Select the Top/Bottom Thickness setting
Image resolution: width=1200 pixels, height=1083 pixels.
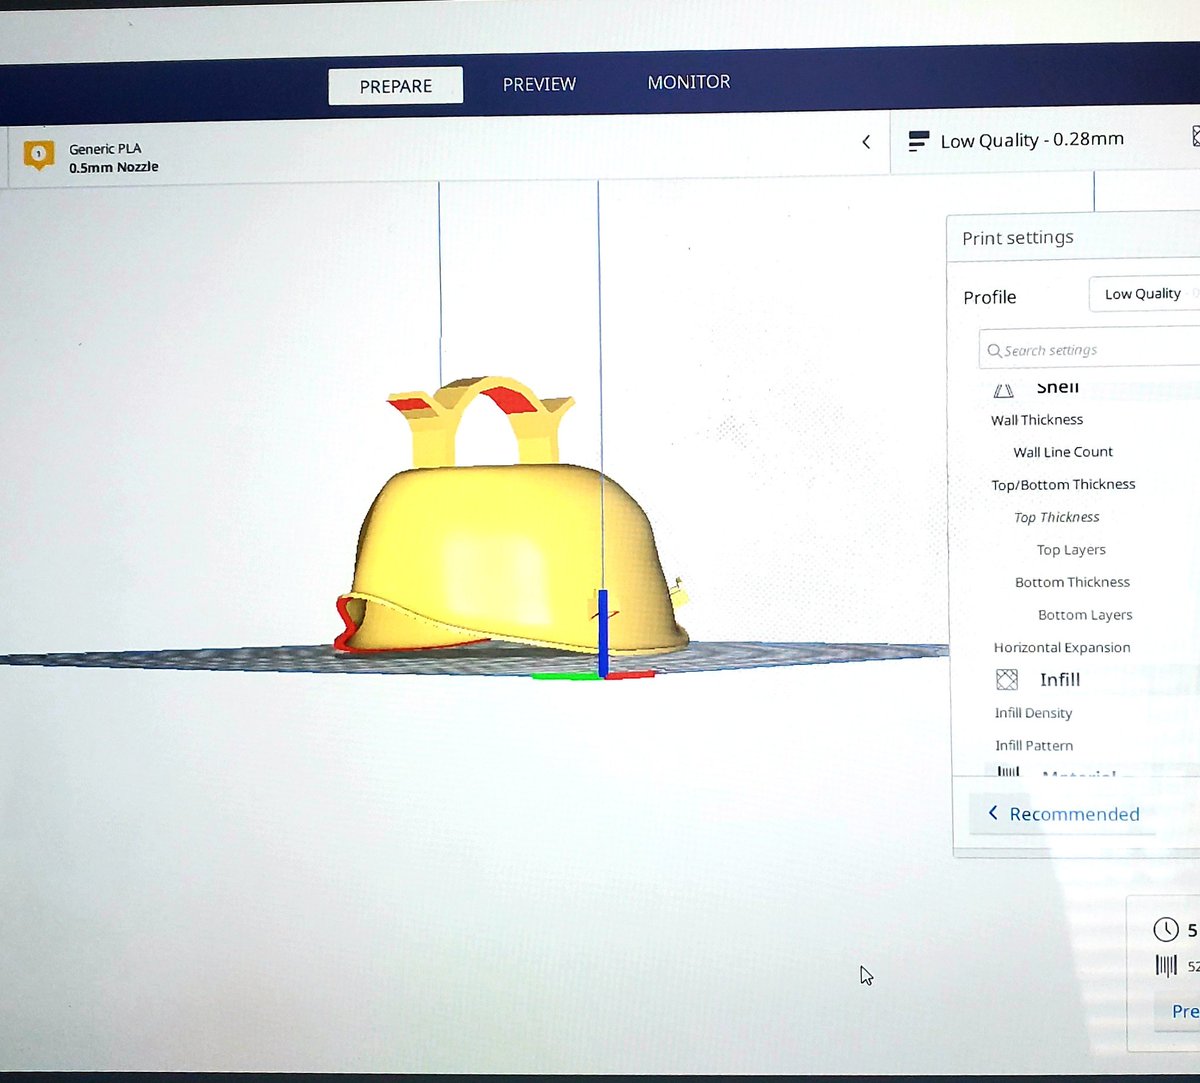(1063, 485)
